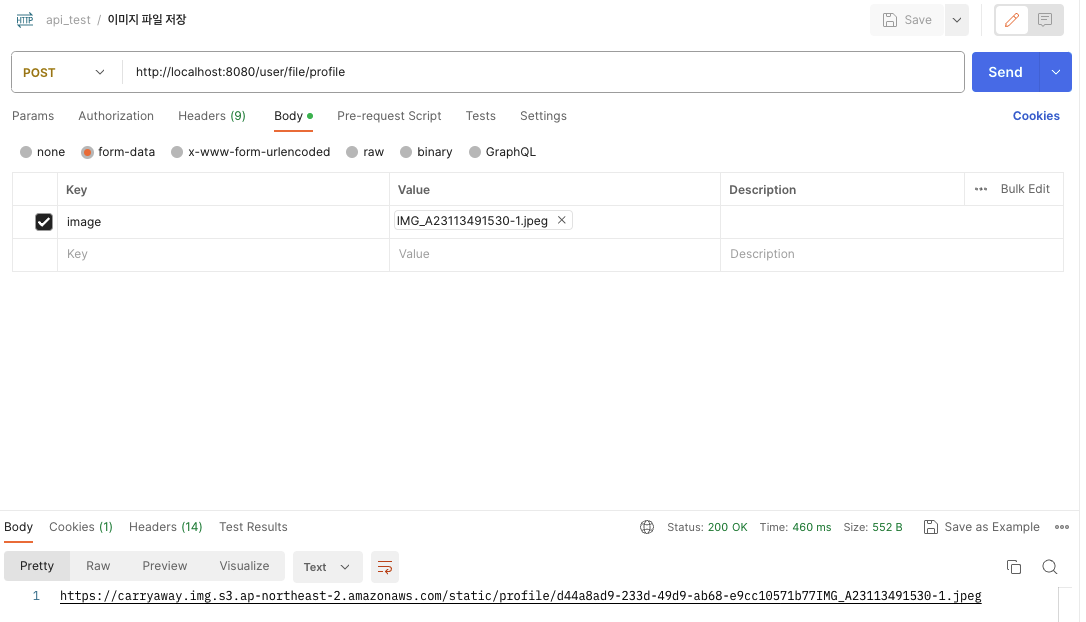The width and height of the screenshot is (1086, 622).
Task: Remove the IMG_A23113491530-1.jpeg file
Action: pos(562,220)
